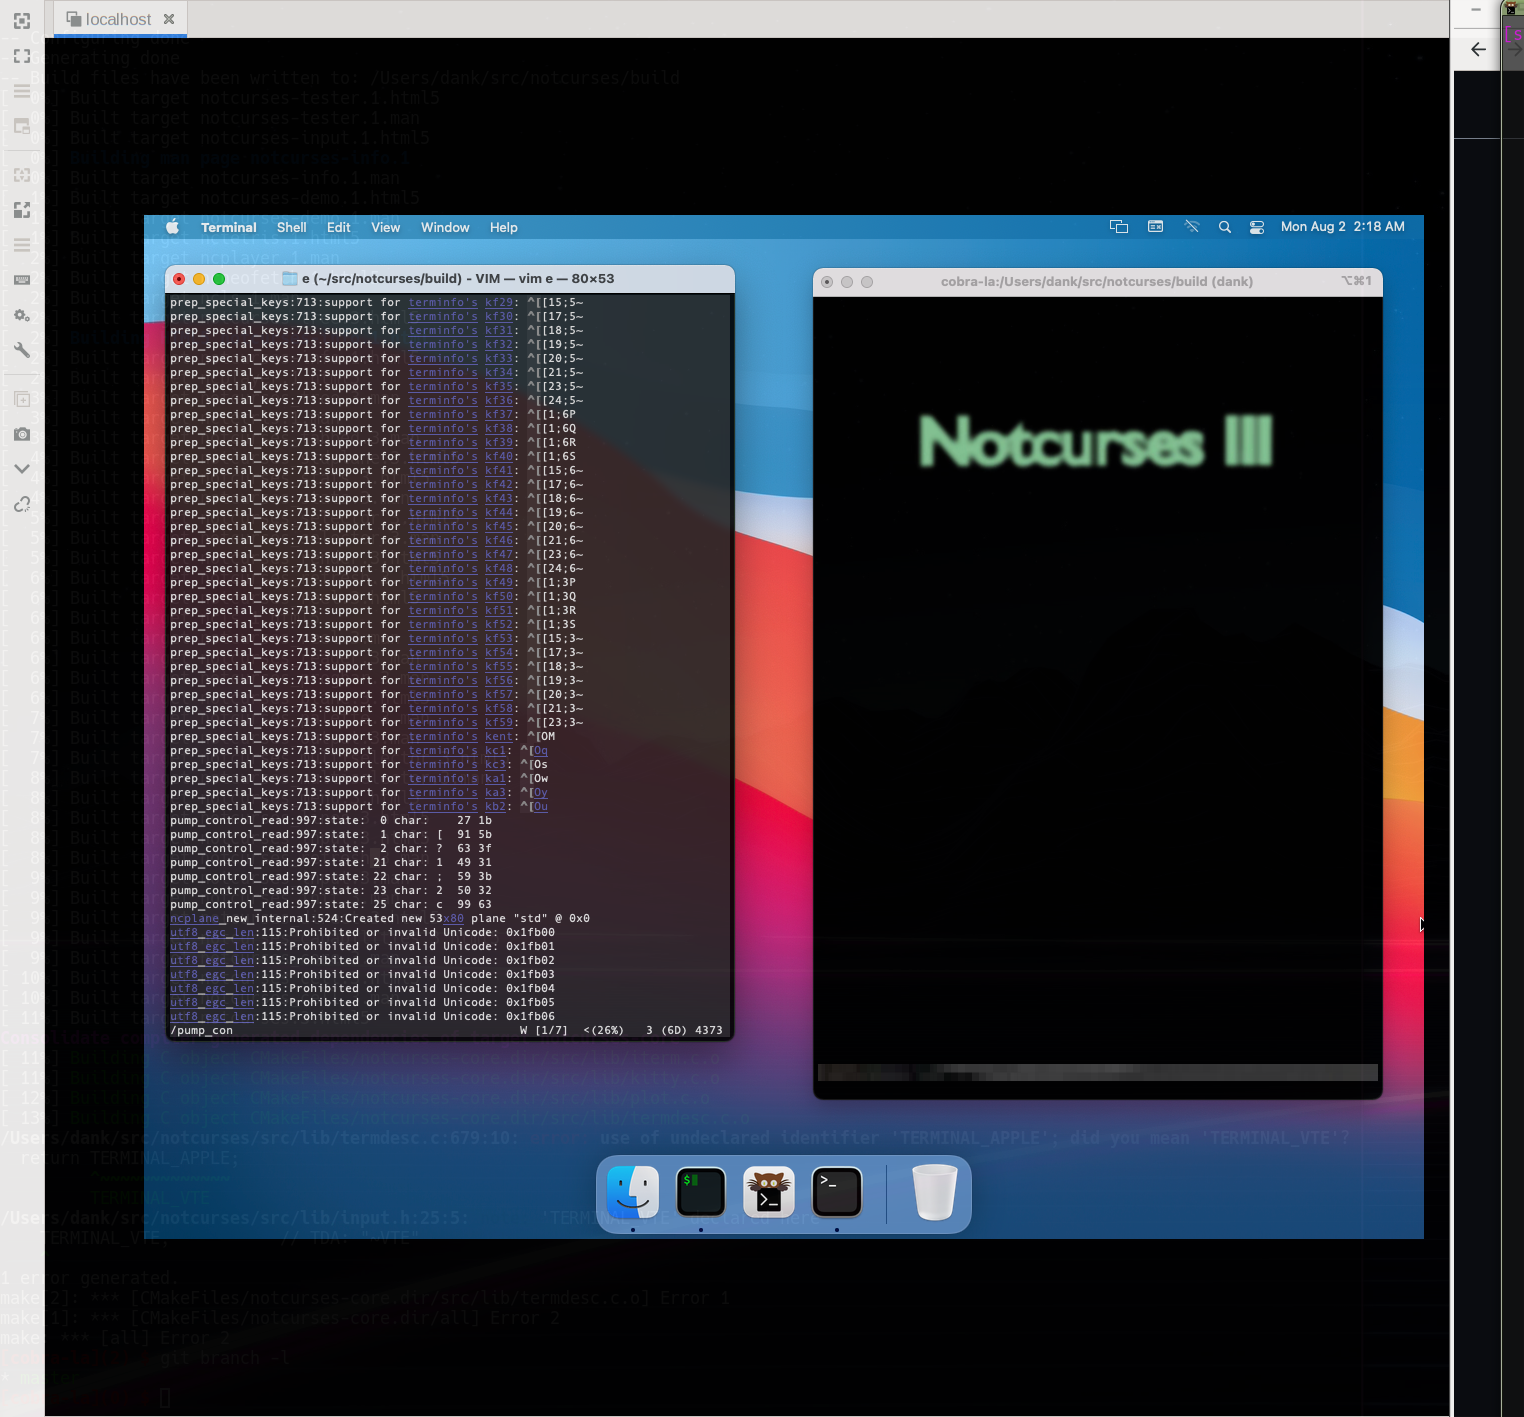Open Spotlight search from the menu bar

coord(1224,227)
